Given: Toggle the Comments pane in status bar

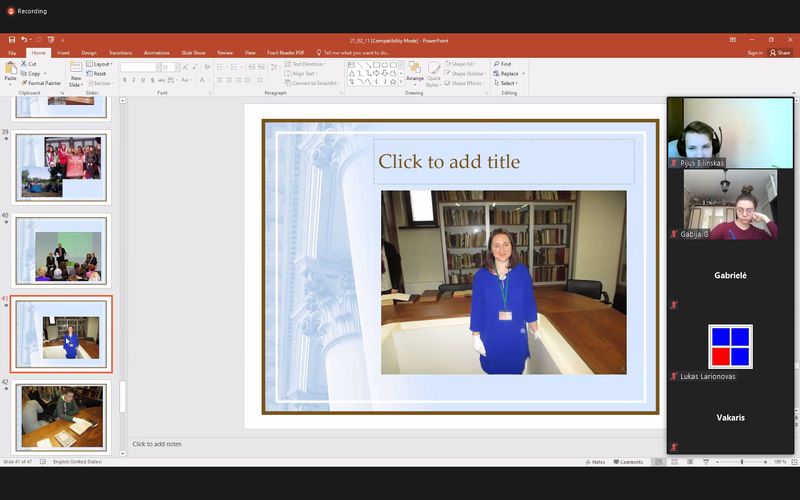Looking at the screenshot, I should [x=628, y=462].
